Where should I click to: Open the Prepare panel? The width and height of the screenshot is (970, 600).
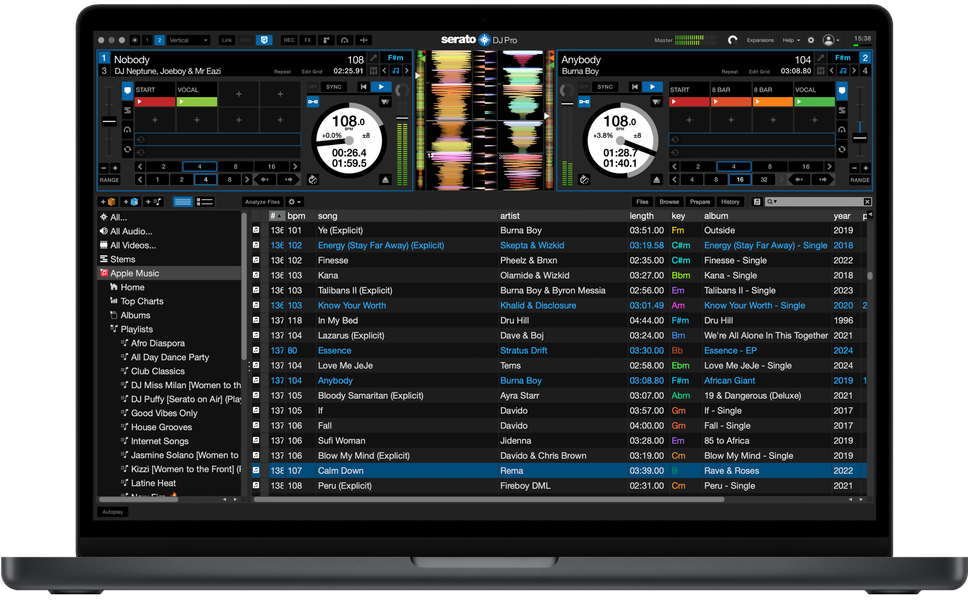[699, 201]
